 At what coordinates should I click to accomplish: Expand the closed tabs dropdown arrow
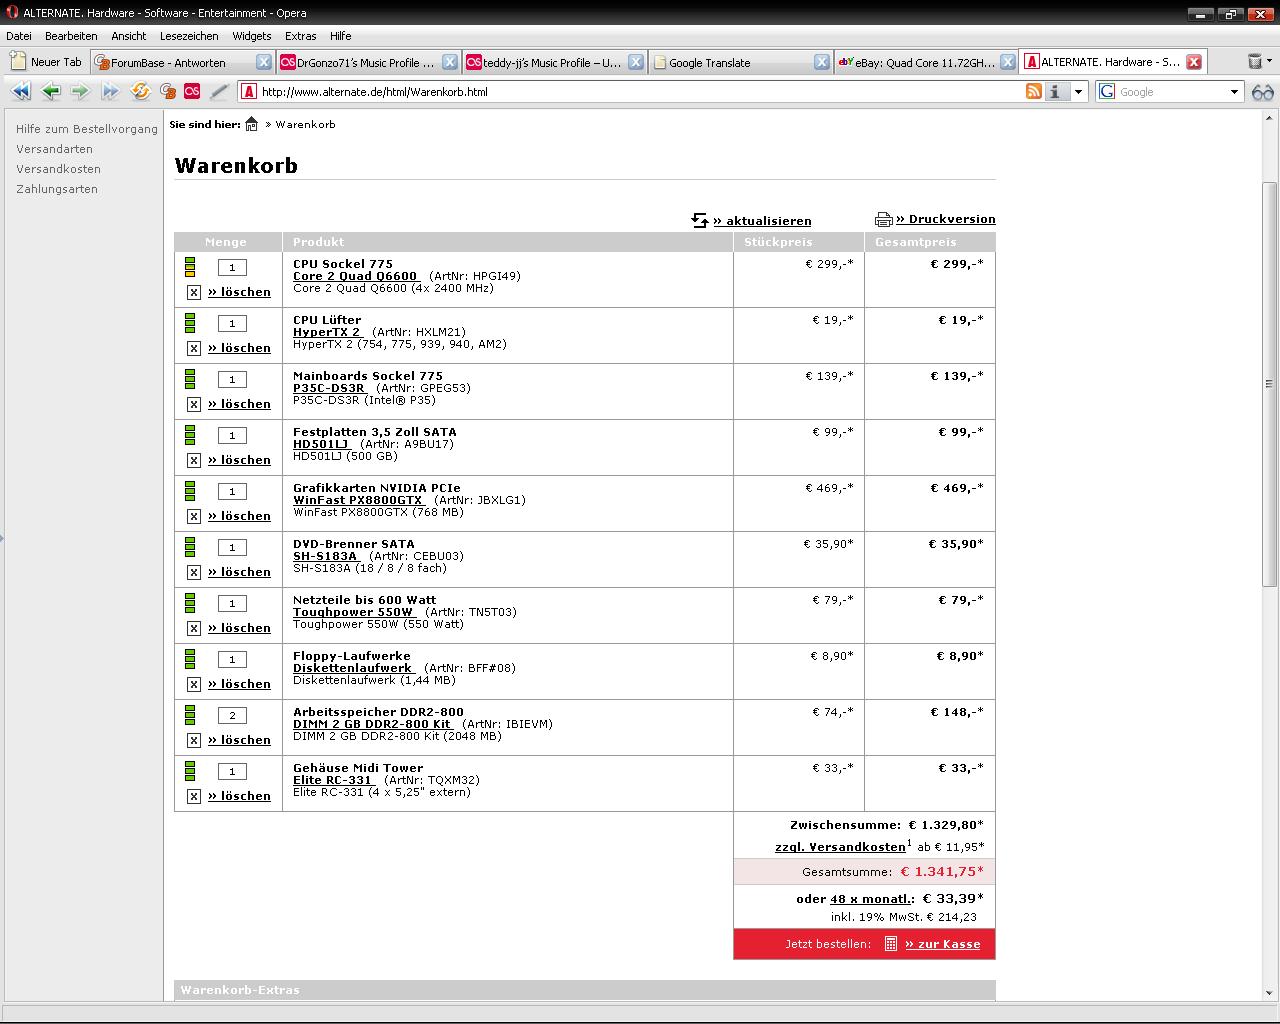1270,63
